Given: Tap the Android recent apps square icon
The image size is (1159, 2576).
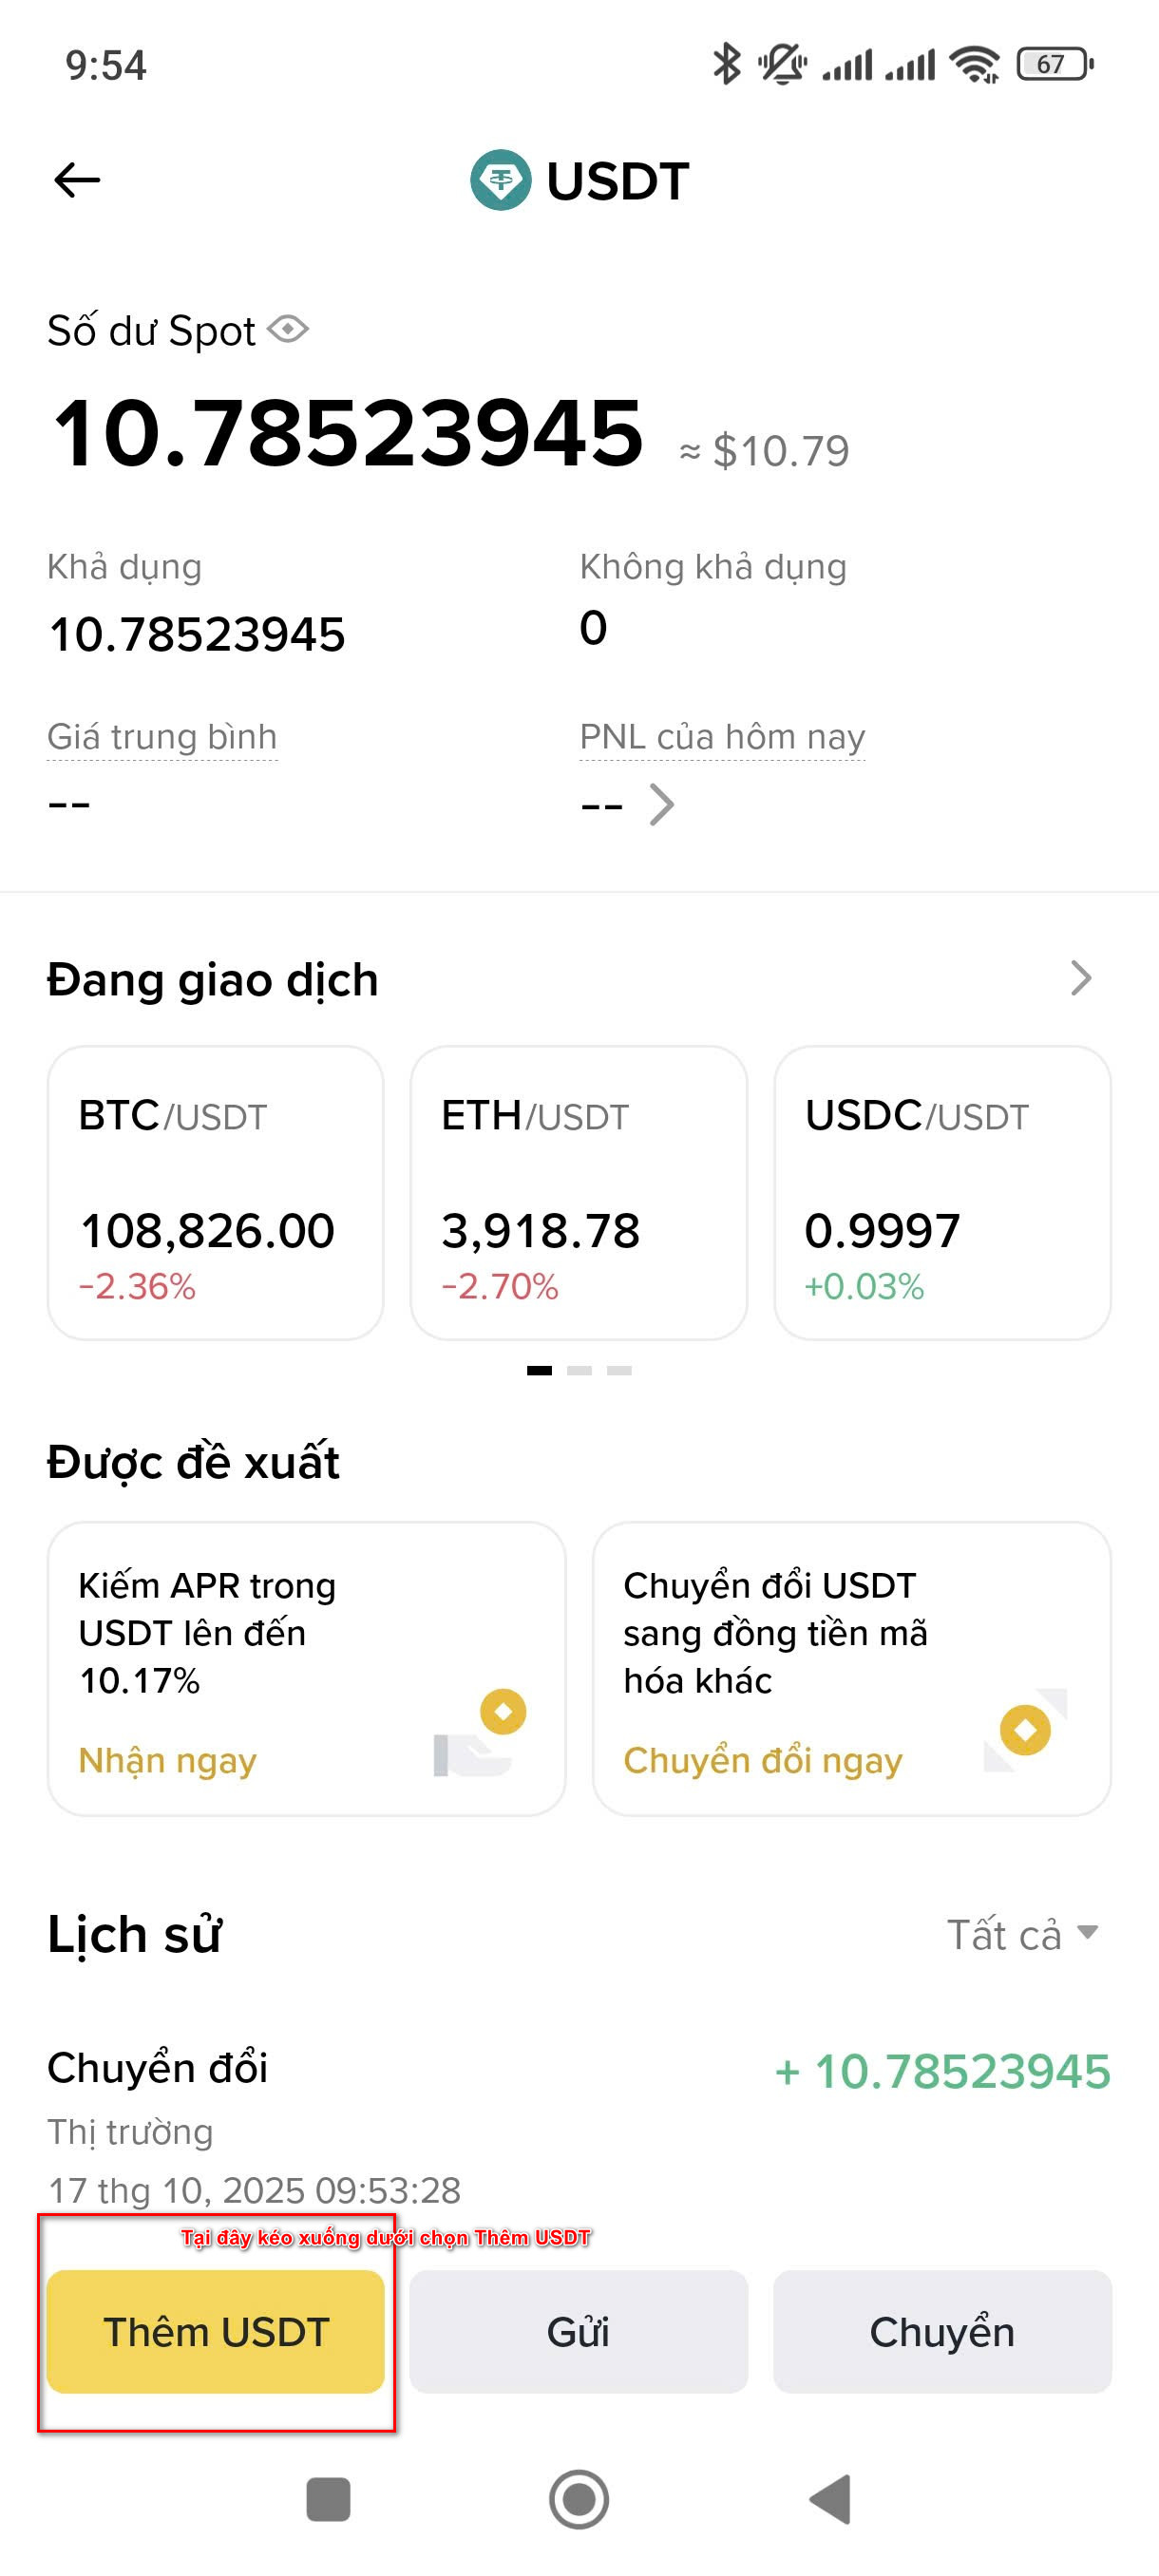Looking at the screenshot, I should pyautogui.click(x=328, y=2499).
